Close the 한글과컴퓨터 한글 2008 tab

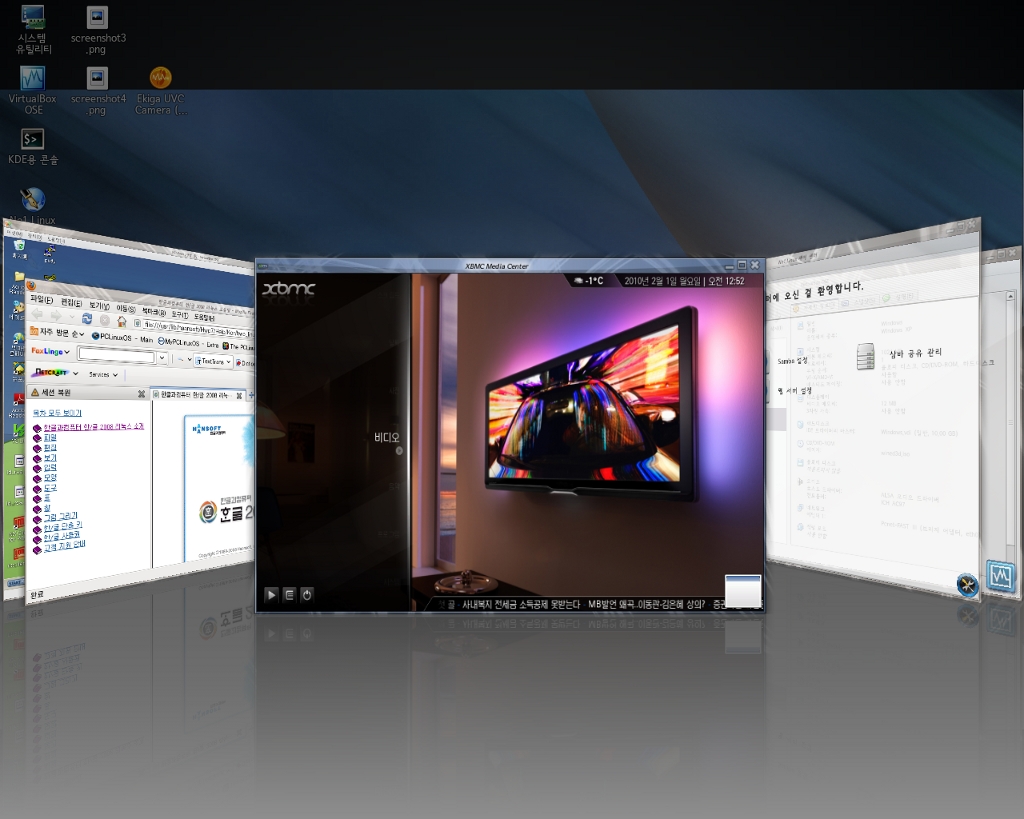point(239,396)
